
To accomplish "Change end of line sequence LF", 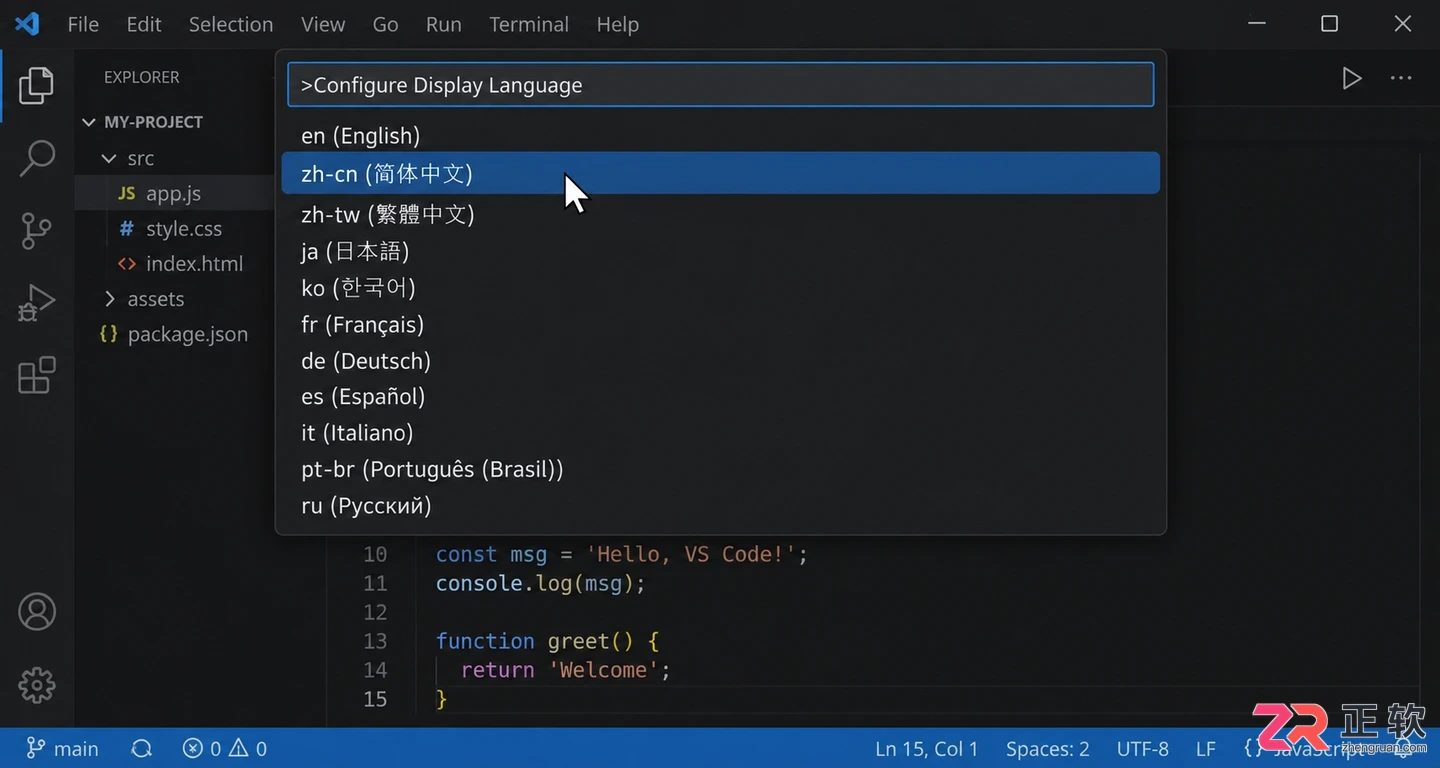I will [x=1206, y=748].
